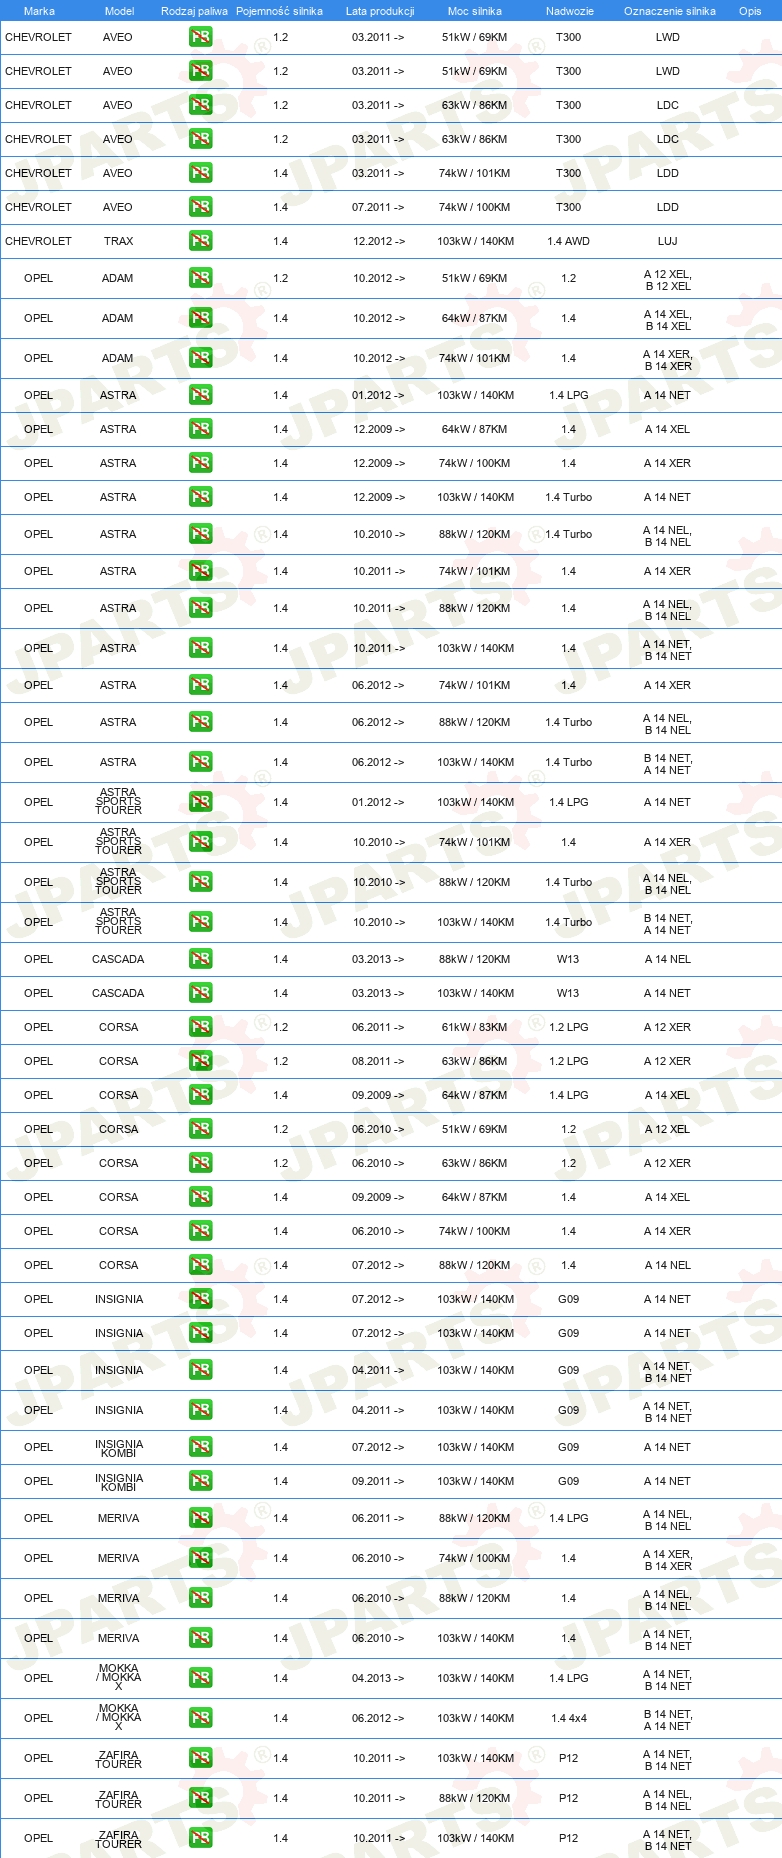Image resolution: width=782 pixels, height=1858 pixels.
Task: Click the fuel icon for Chevrolet Aveo 07.2011
Action: 201,207
